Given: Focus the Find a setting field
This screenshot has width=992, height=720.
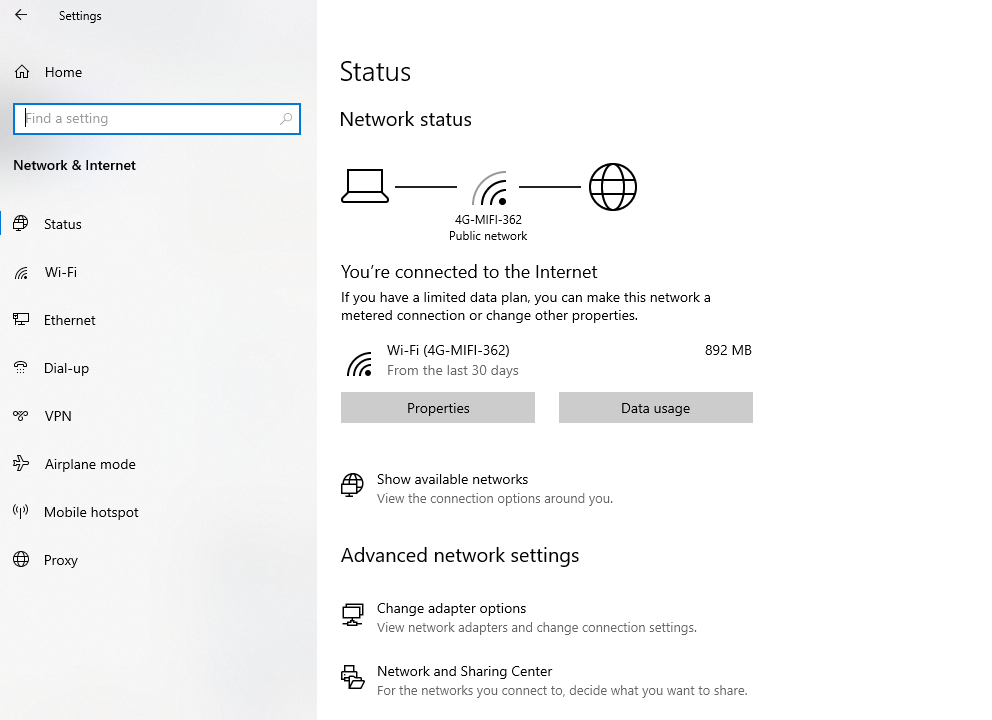Looking at the screenshot, I should tap(157, 119).
